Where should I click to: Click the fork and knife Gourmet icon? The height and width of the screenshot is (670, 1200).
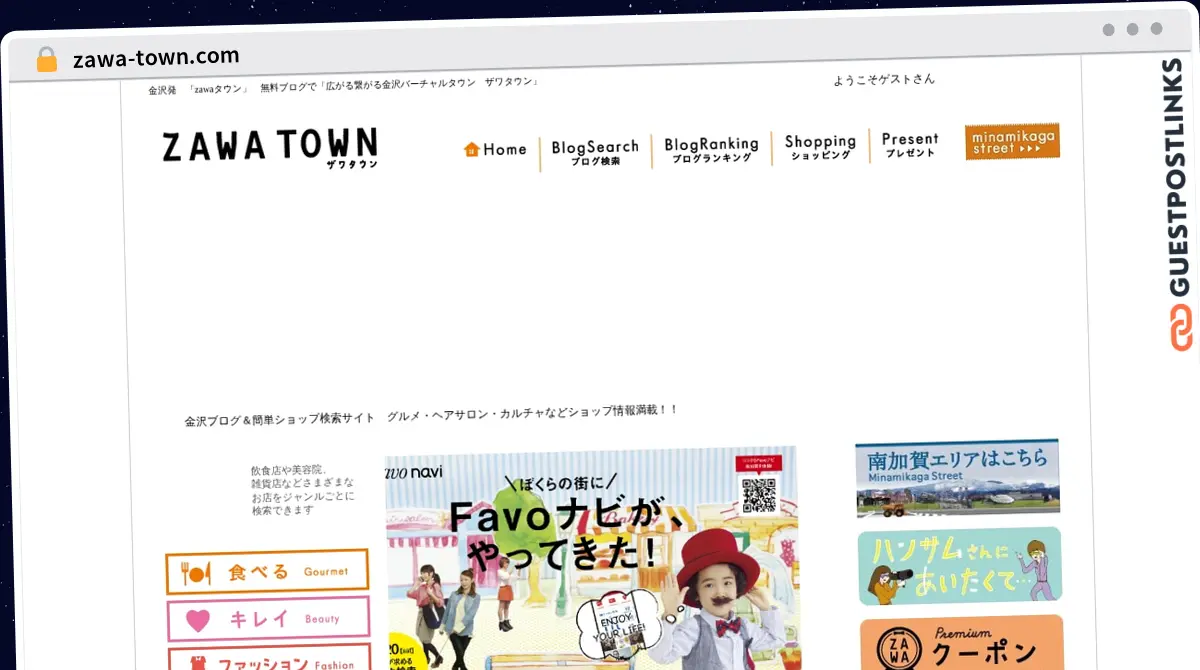(x=196, y=572)
